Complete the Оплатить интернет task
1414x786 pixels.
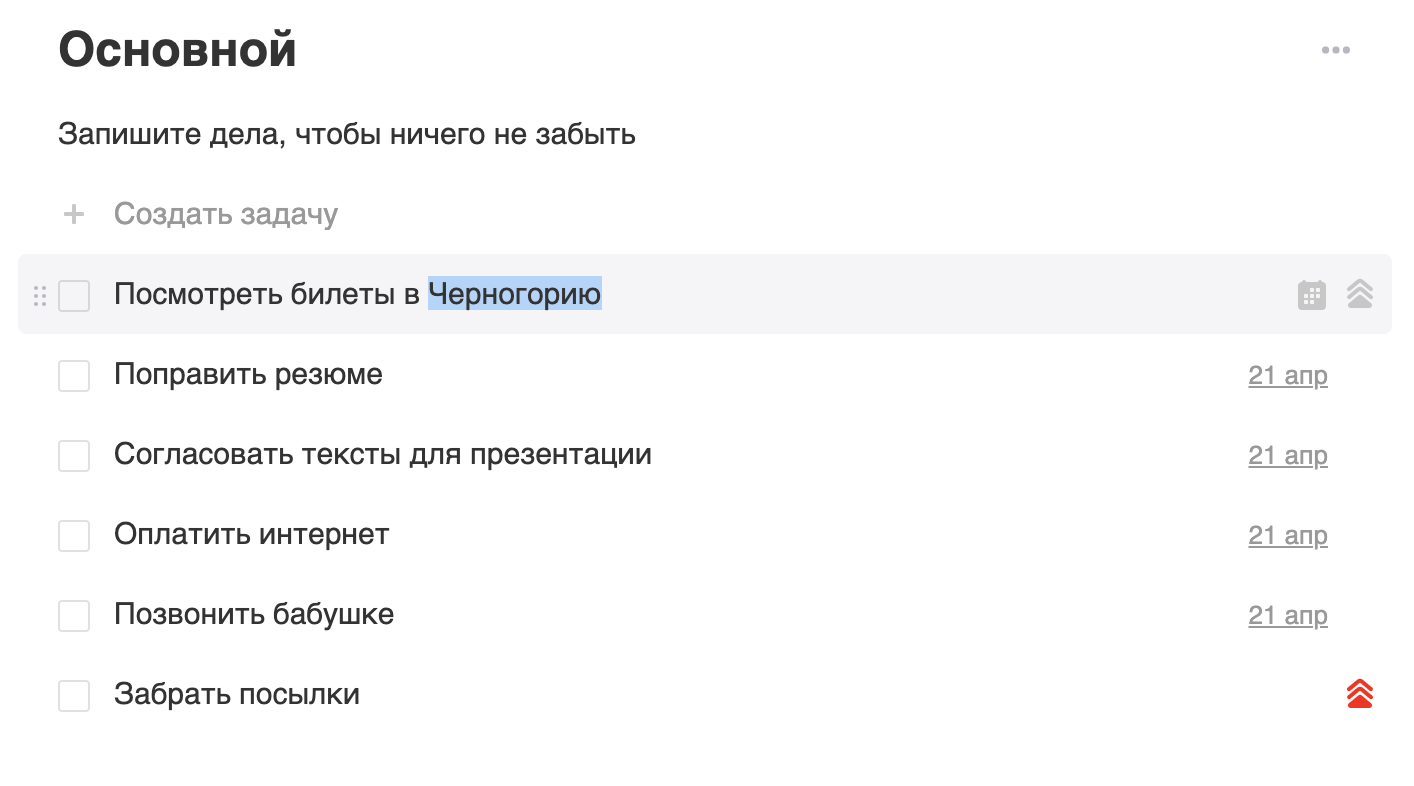tap(74, 536)
